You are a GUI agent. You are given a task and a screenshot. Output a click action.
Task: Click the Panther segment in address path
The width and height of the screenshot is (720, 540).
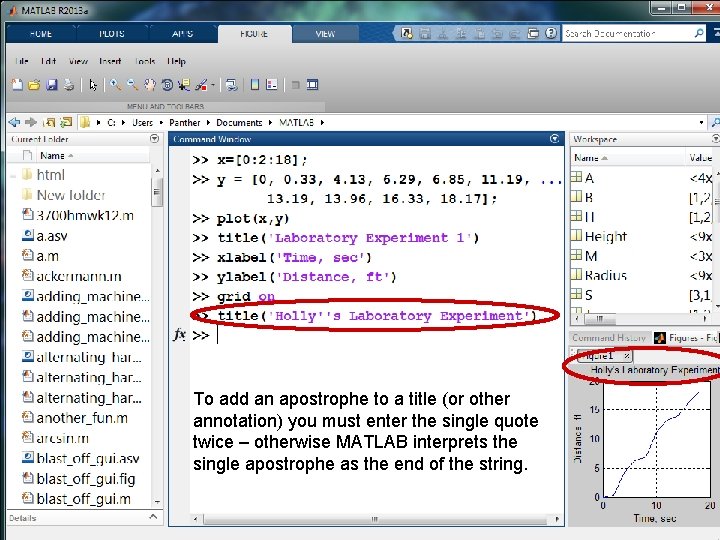(x=185, y=123)
